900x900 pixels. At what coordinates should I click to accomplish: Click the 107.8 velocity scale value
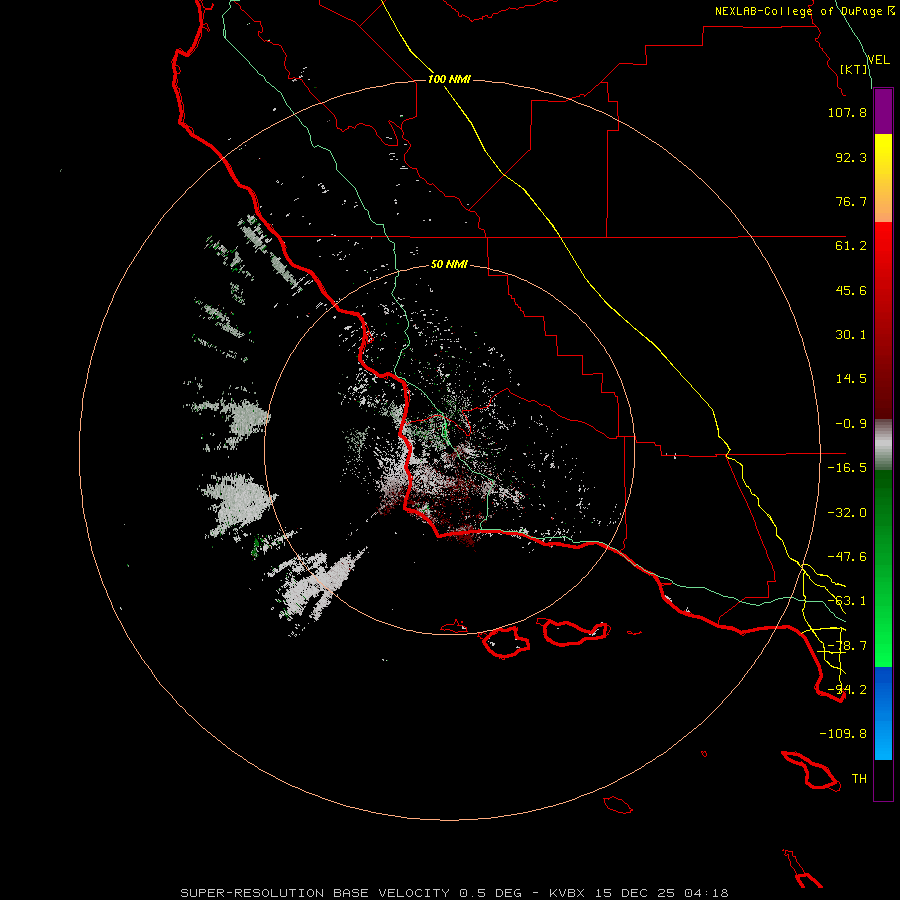click(x=847, y=112)
